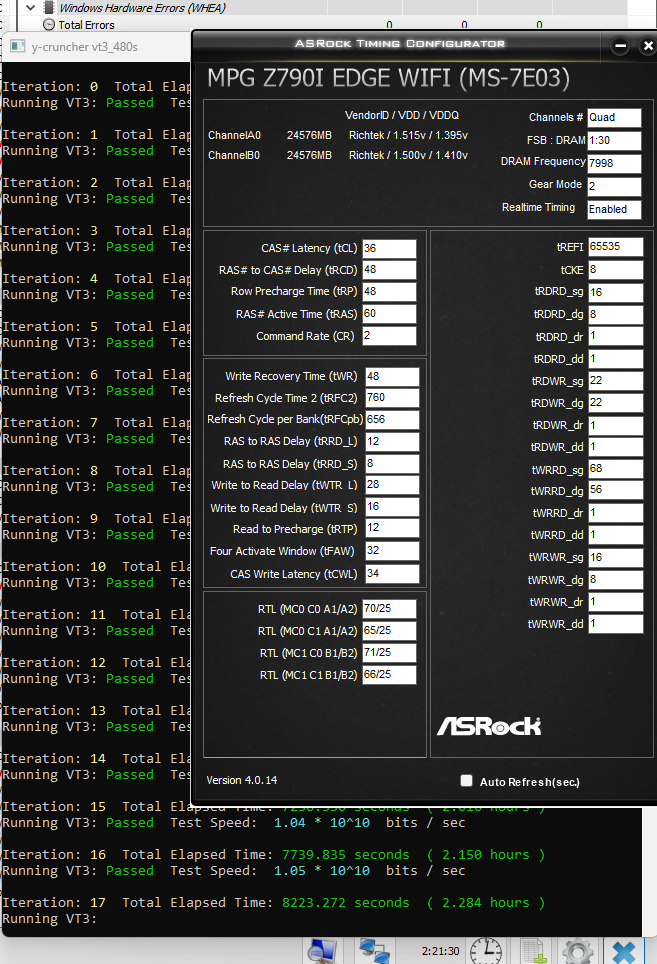Click the tRDWR_sg value field
657x964 pixels.
click(616, 381)
